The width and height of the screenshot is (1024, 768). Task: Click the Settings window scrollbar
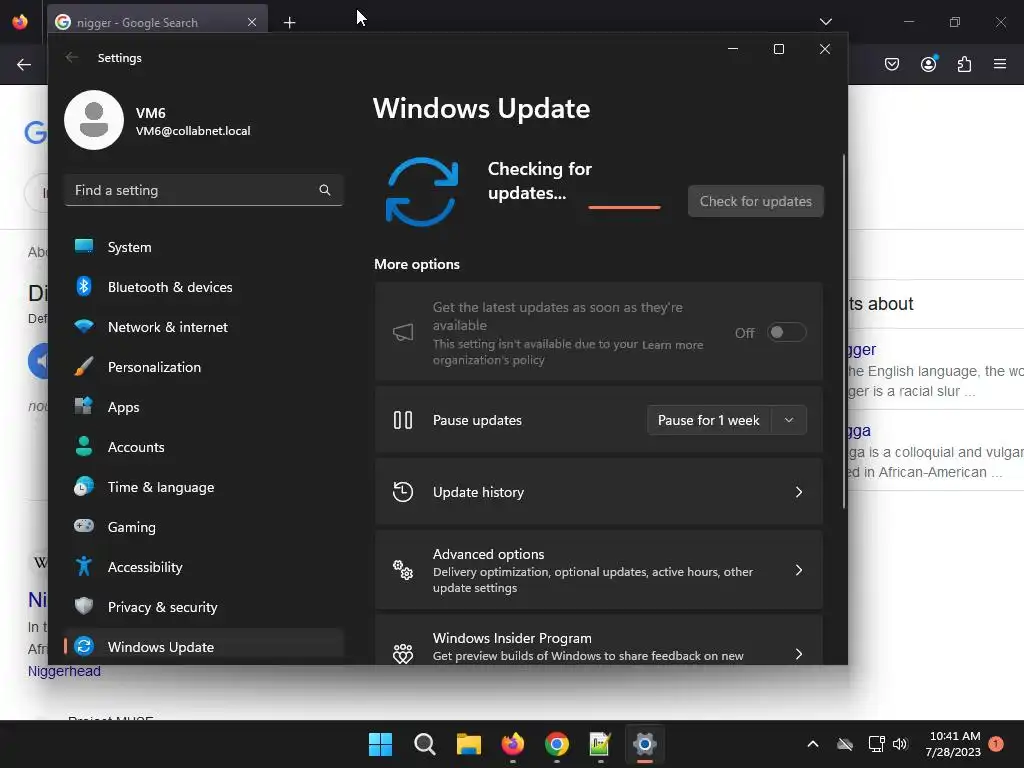tap(844, 331)
